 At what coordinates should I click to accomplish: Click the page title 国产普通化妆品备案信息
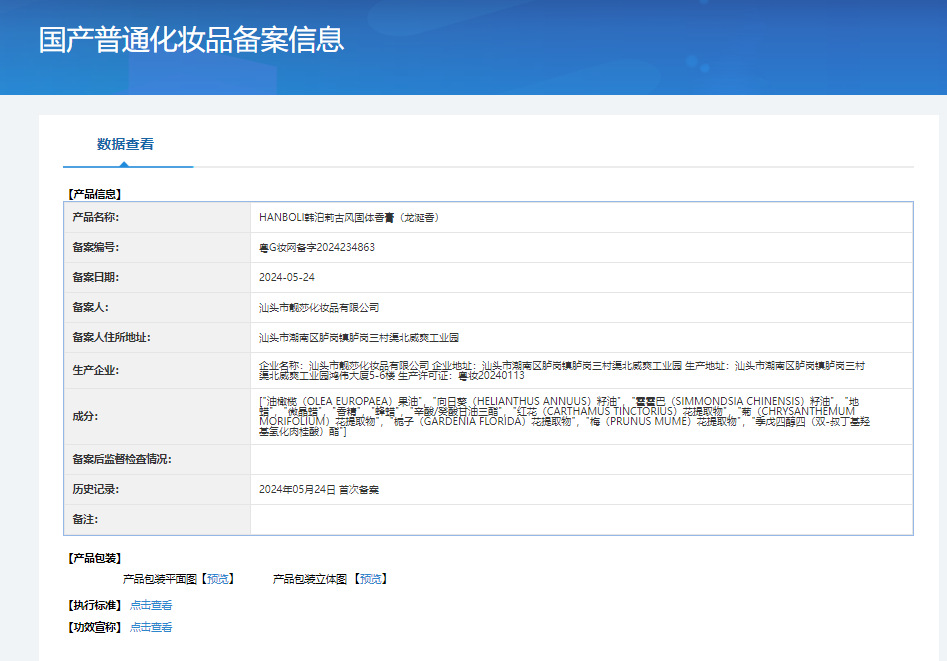(191, 40)
